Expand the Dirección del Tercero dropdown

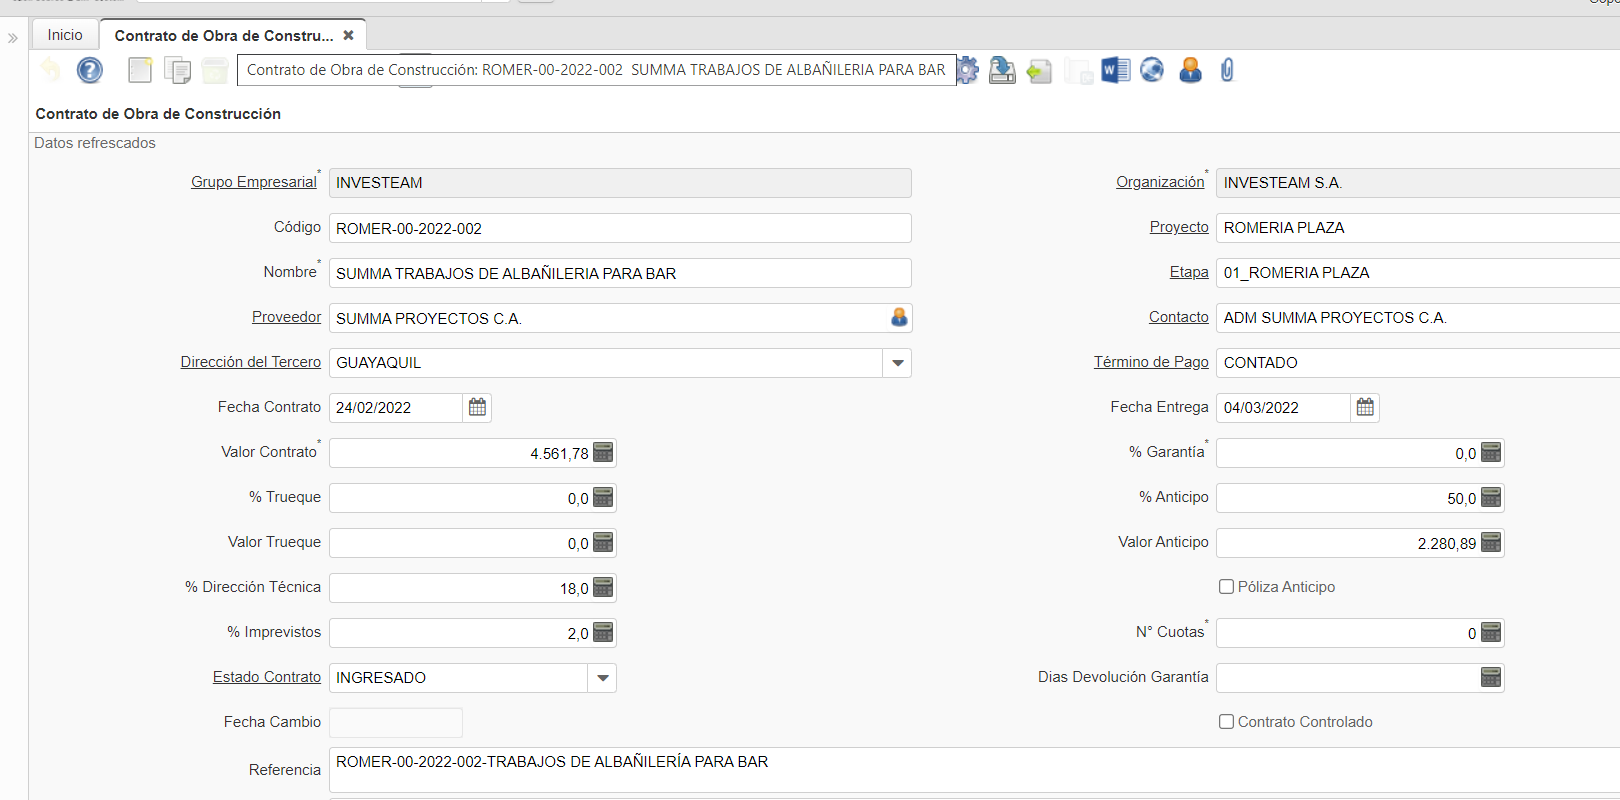coord(897,363)
